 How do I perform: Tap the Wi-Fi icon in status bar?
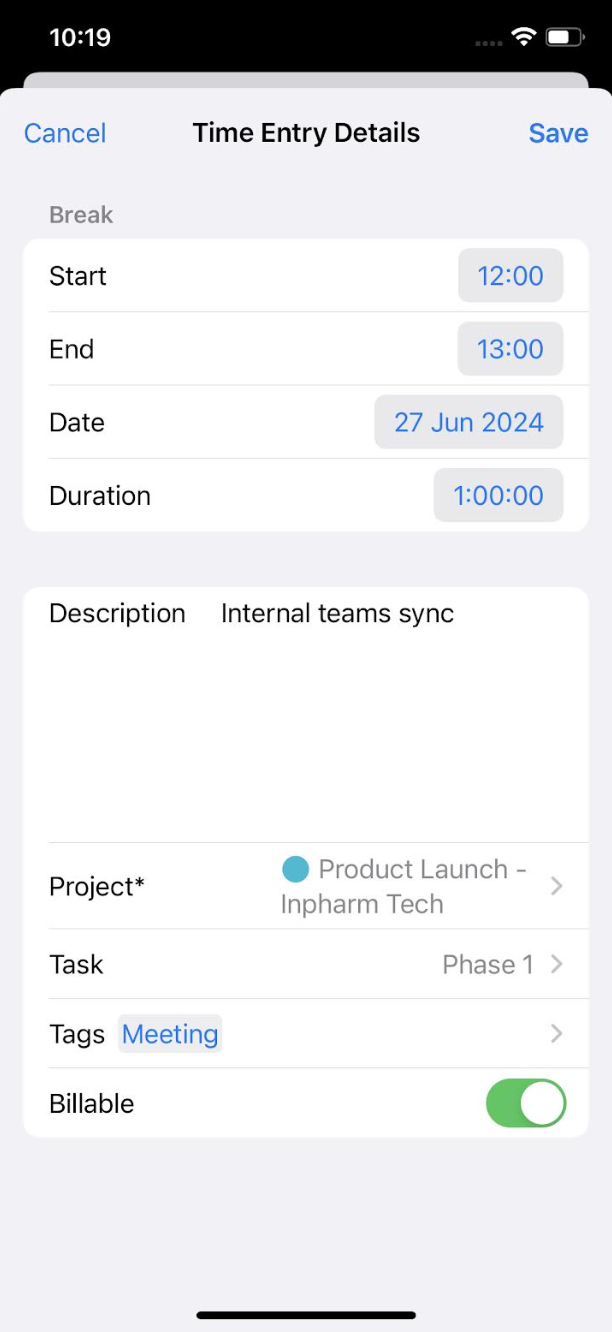click(x=523, y=35)
